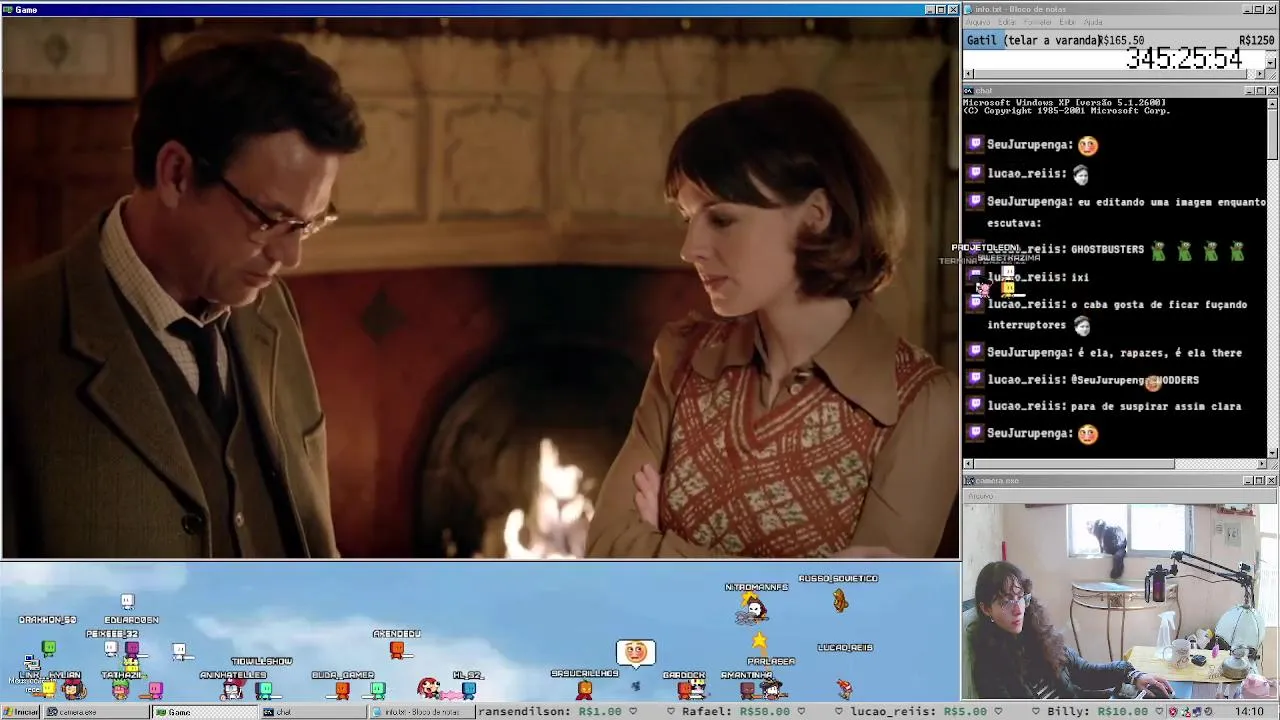Click the GHOSTBUSTERS chat message
Image resolution: width=1280 pixels, height=720 pixels.
click(1107, 249)
